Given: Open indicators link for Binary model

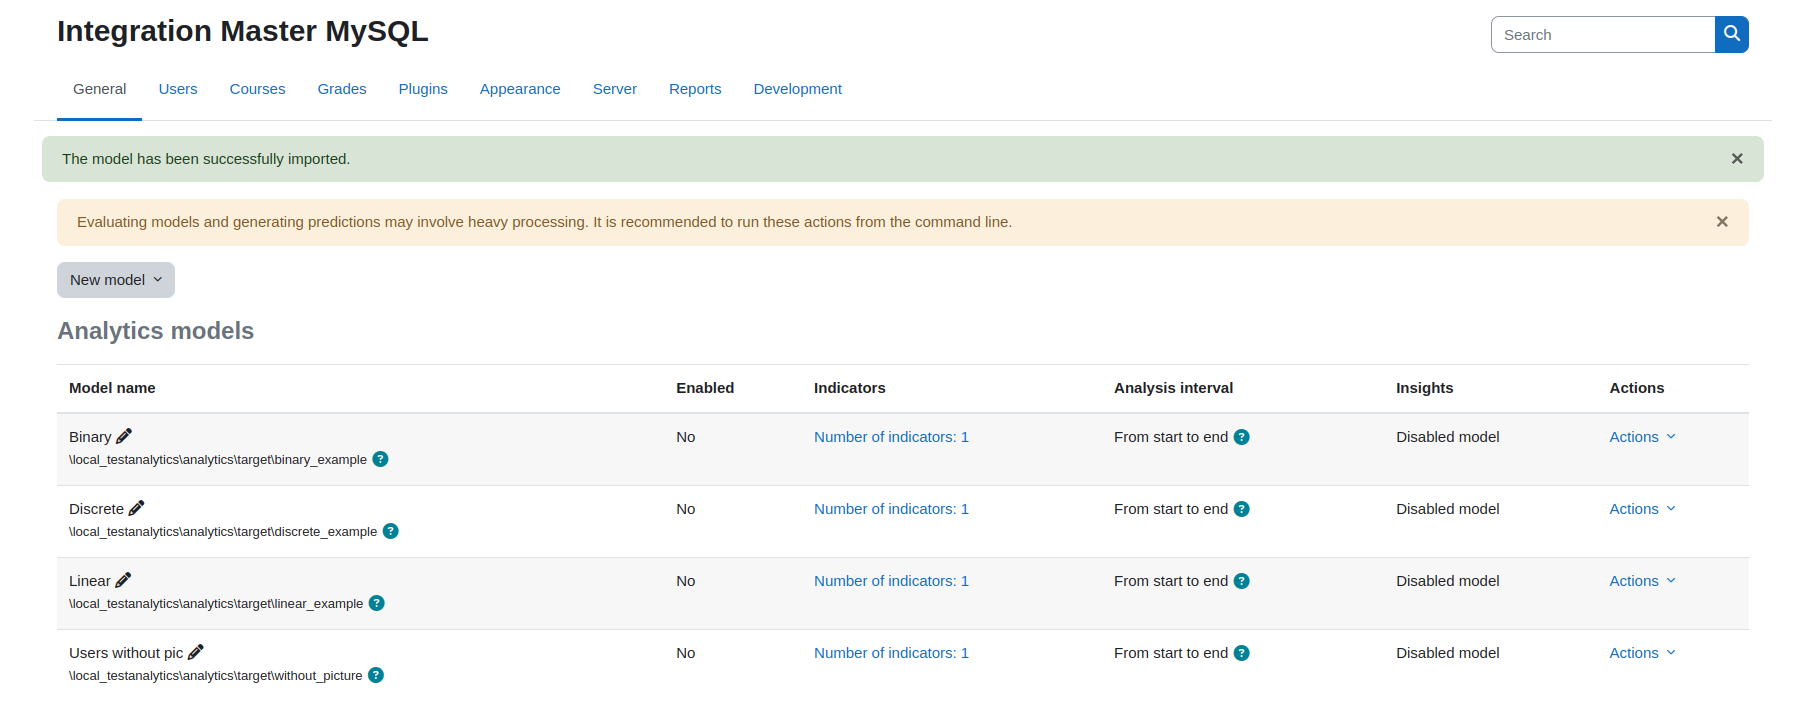Looking at the screenshot, I should coord(891,437).
